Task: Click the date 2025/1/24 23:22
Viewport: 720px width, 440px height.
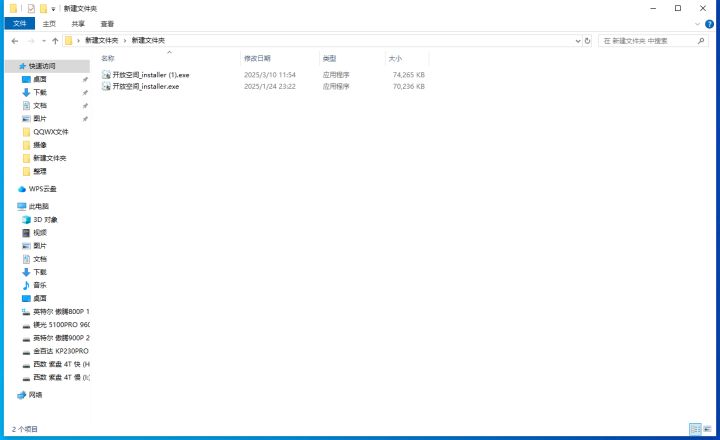Action: (270, 86)
